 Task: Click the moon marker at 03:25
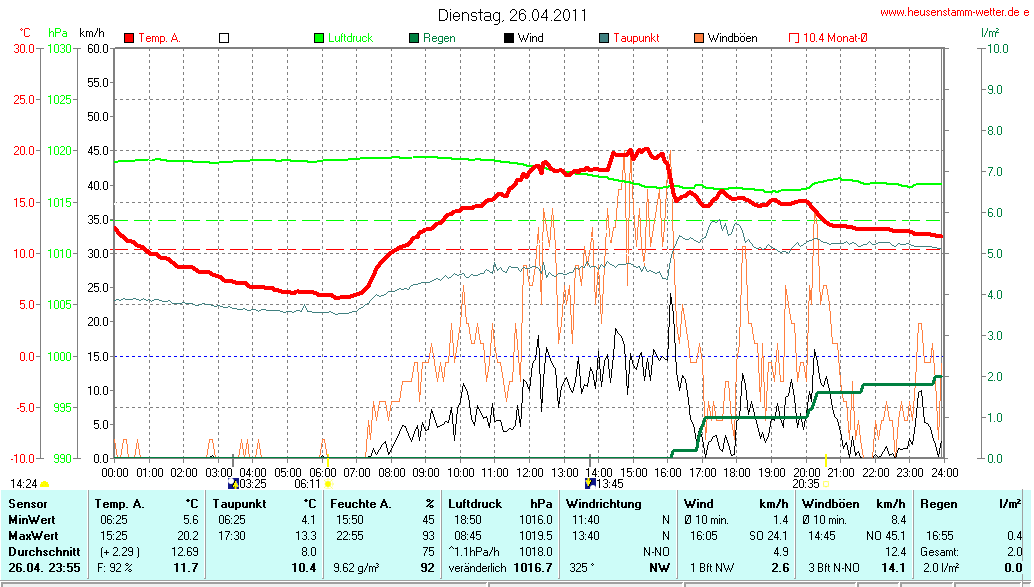[x=234, y=483]
